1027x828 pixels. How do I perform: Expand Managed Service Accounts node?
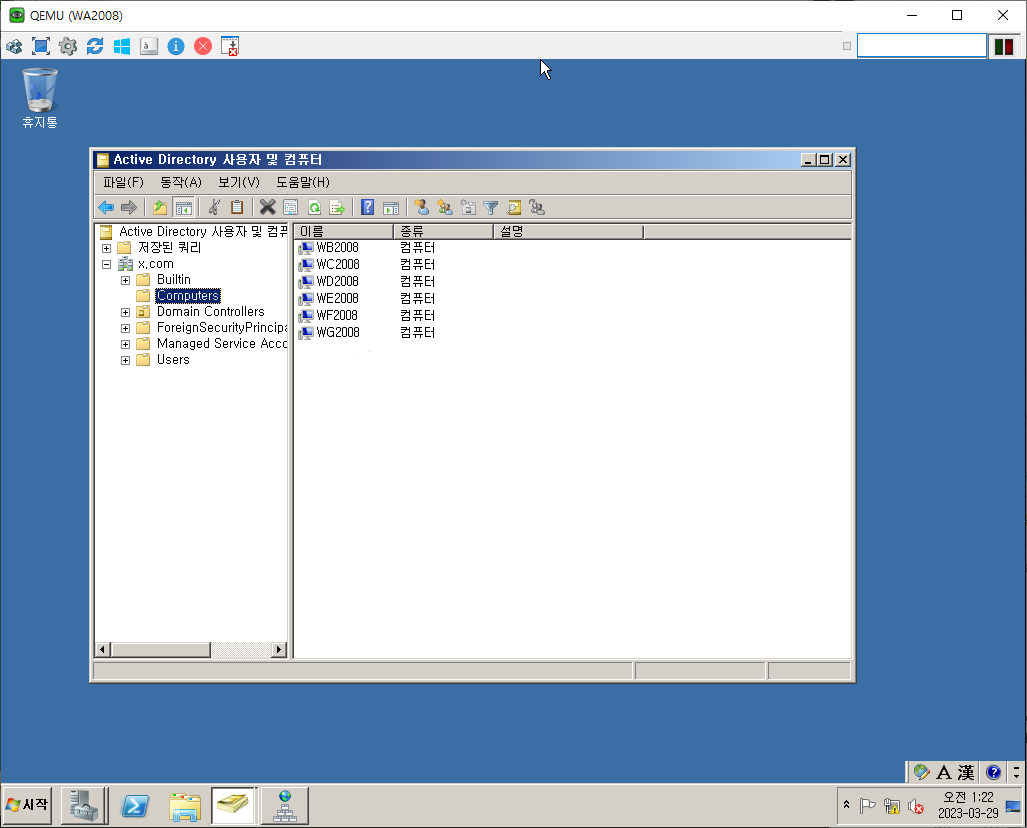[x=125, y=344]
